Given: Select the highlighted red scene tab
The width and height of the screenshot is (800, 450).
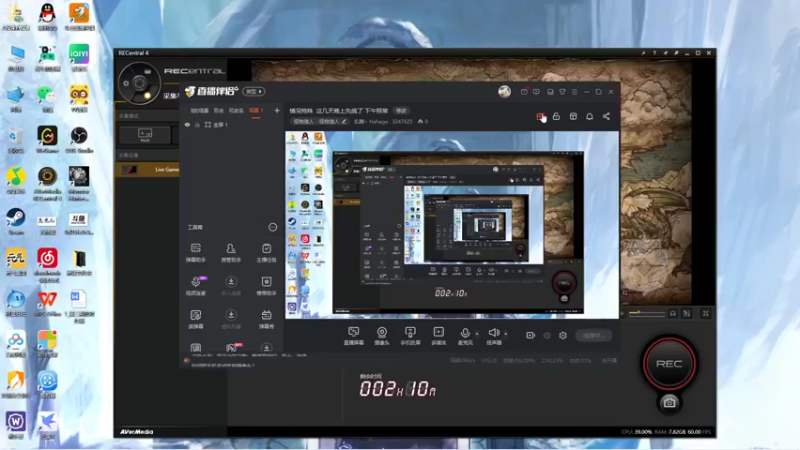Looking at the screenshot, I should 256,110.
